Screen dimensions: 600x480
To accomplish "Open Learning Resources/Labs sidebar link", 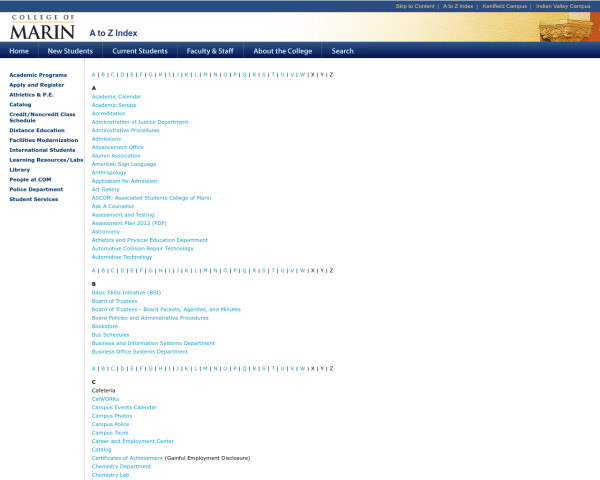I will click(46, 160).
